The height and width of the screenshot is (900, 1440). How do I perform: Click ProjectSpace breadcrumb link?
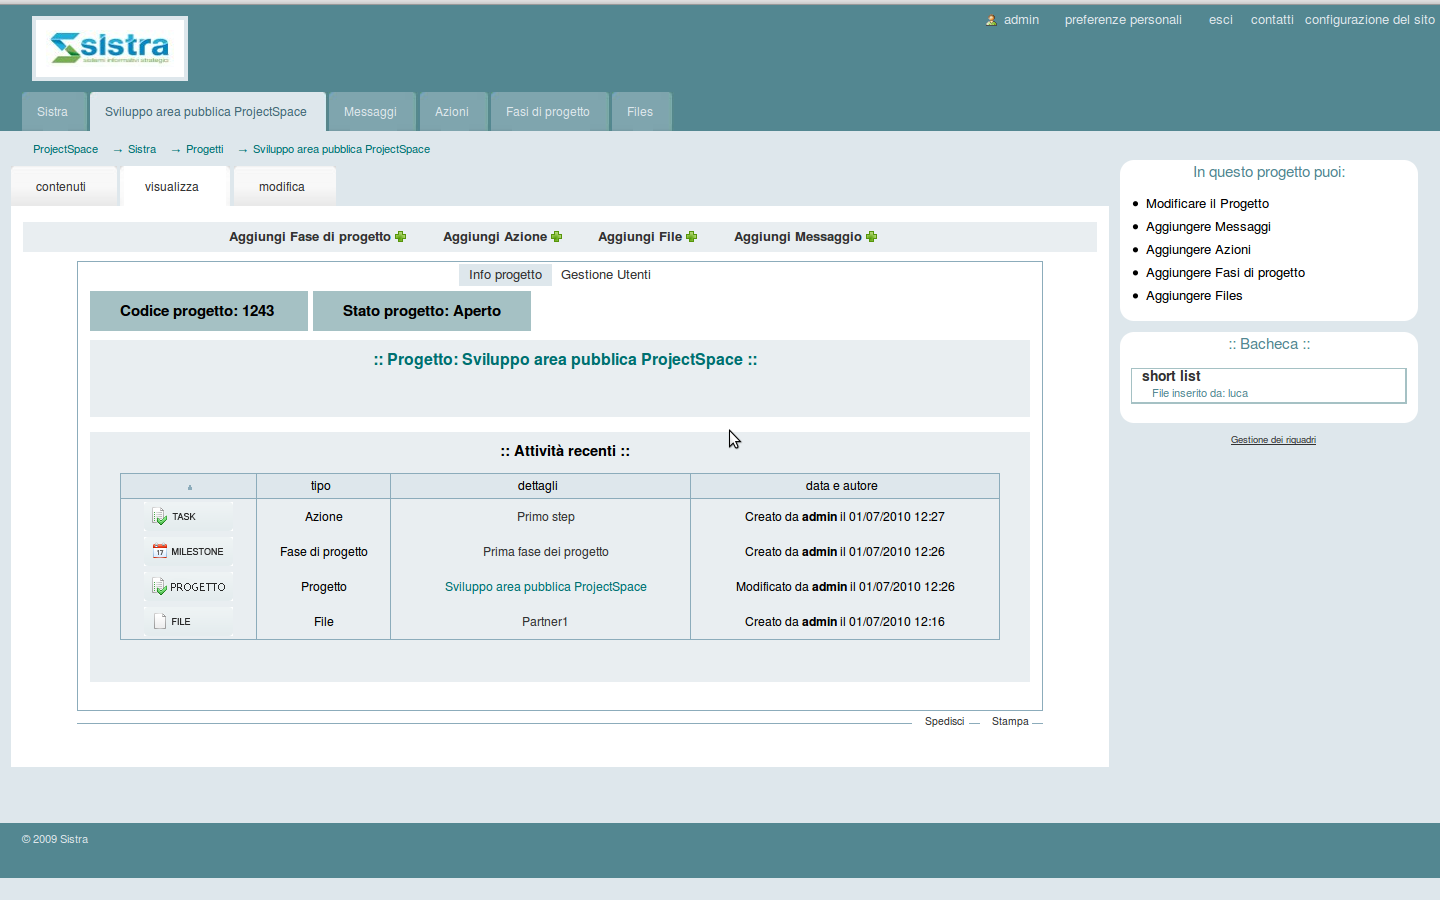pos(65,149)
